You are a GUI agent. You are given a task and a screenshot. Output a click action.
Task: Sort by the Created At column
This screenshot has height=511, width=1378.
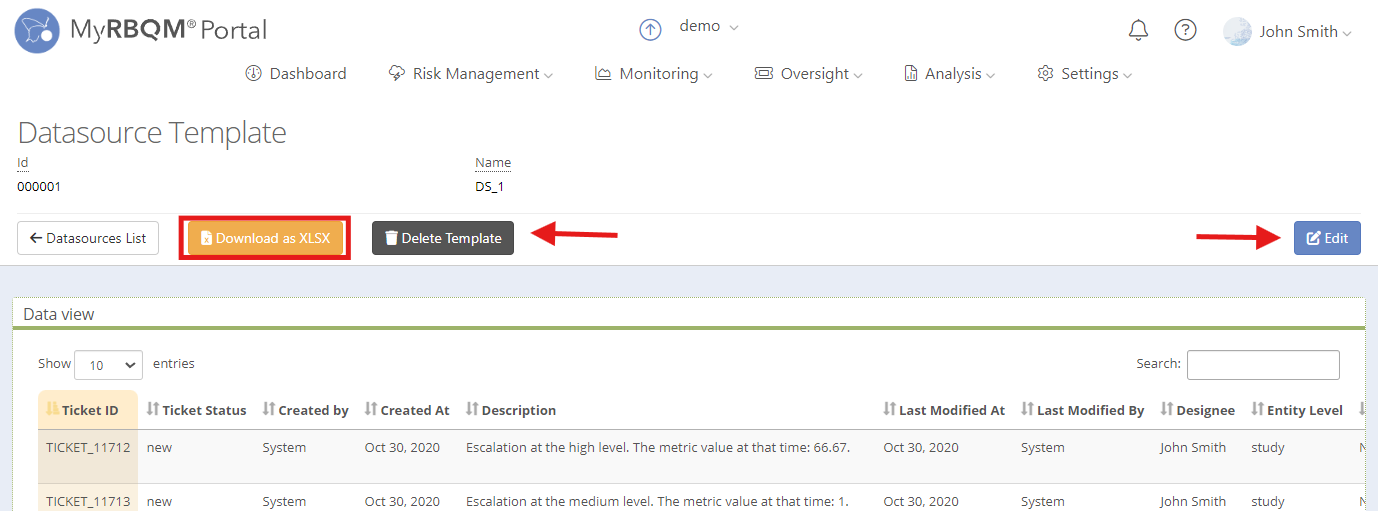click(x=407, y=410)
